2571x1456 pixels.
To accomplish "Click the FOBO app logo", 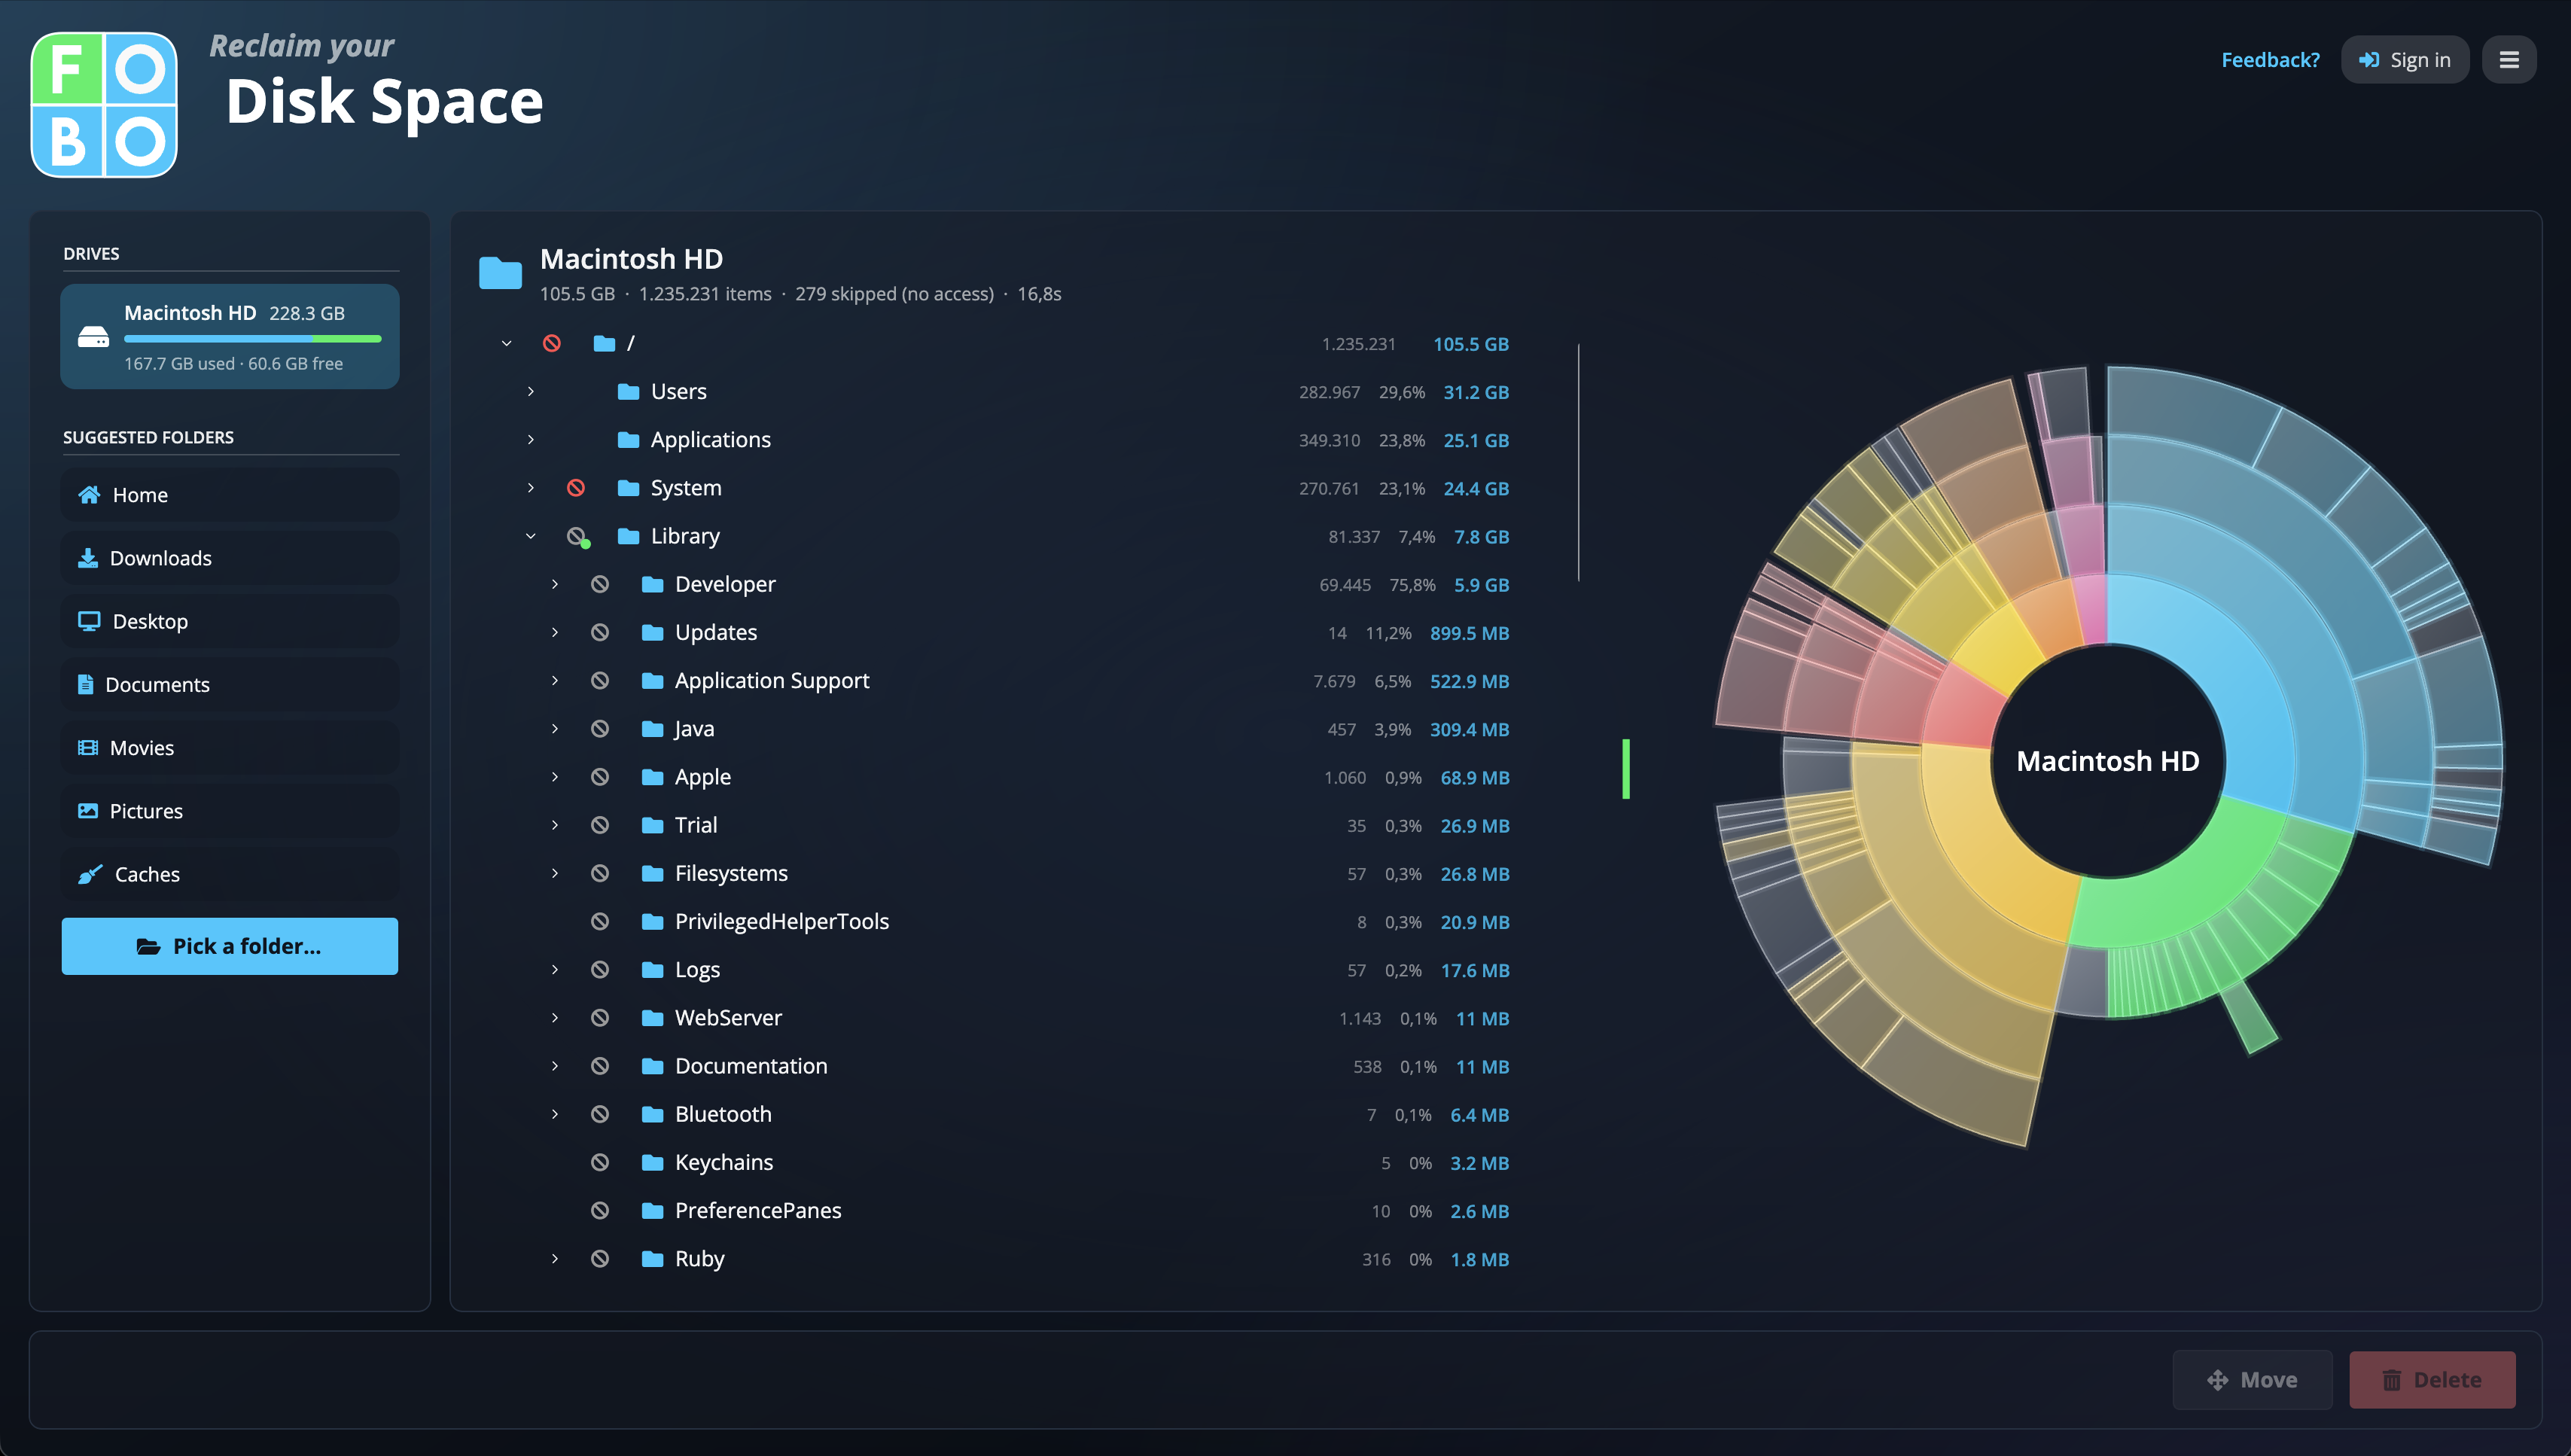I will tap(104, 104).
